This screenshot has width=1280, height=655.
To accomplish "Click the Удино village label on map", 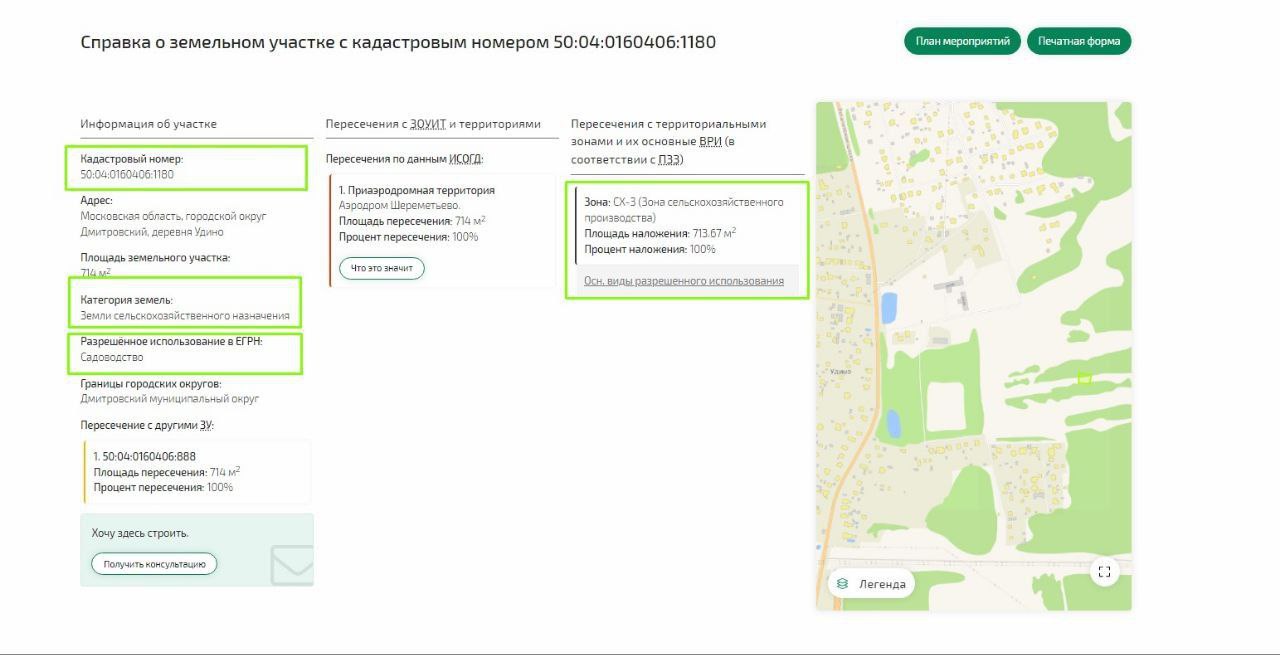I will click(x=840, y=371).
